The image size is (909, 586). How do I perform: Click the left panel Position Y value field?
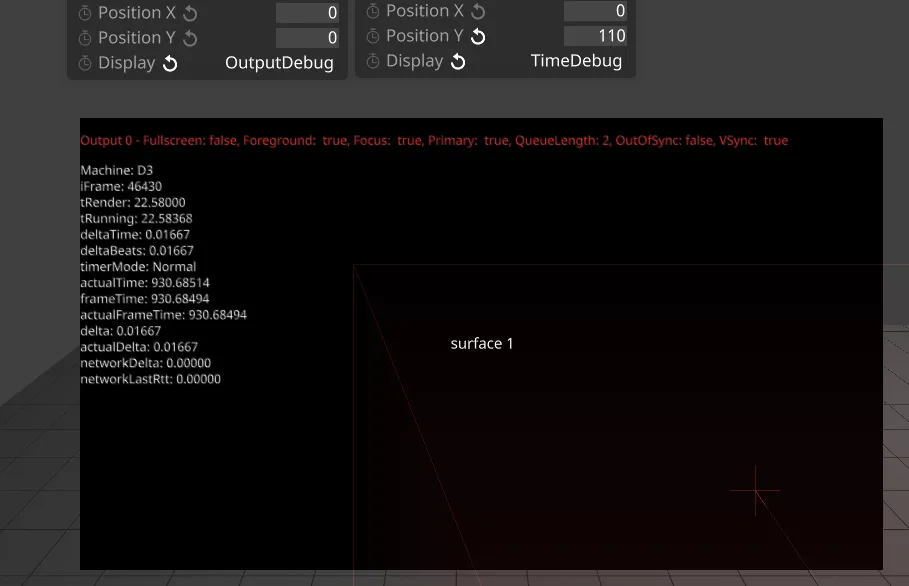[x=307, y=38]
